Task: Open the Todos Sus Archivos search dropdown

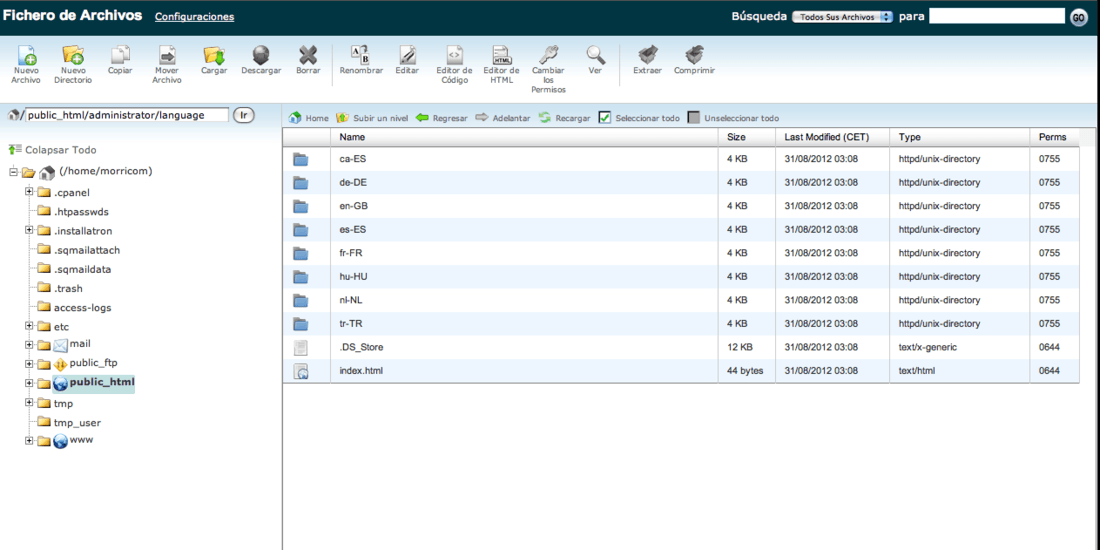Action: pyautogui.click(x=842, y=17)
